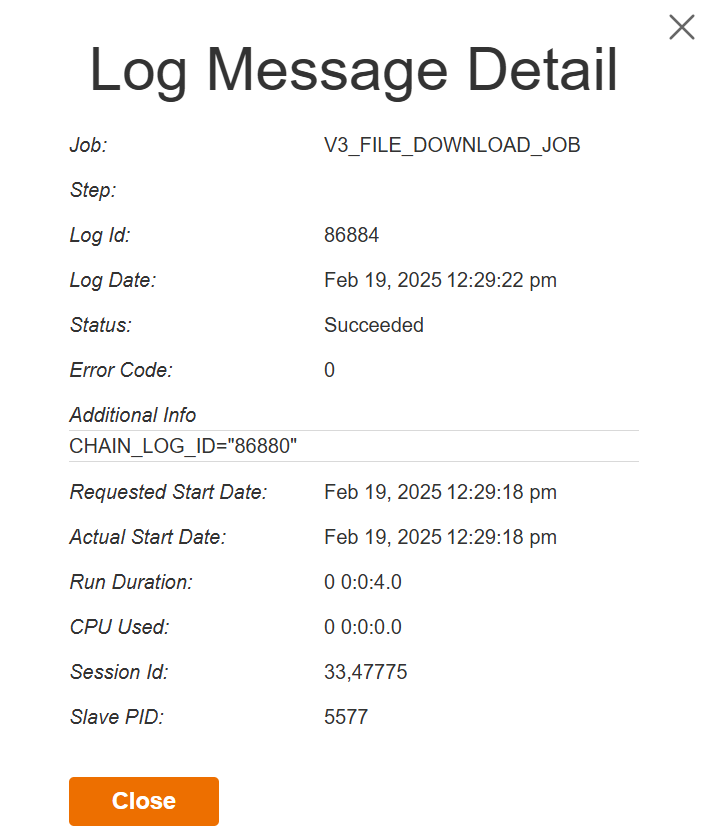The height and width of the screenshot is (833, 710).
Task: Click the Additional Info label
Action: tap(133, 415)
